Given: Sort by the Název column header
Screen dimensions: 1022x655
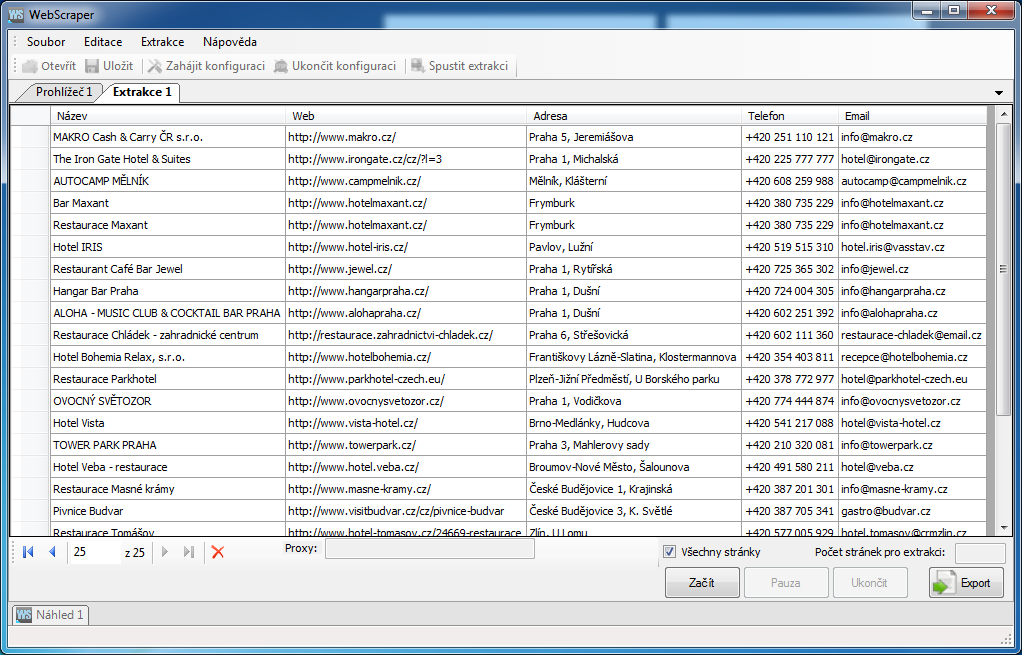Looking at the screenshot, I should [x=168, y=116].
